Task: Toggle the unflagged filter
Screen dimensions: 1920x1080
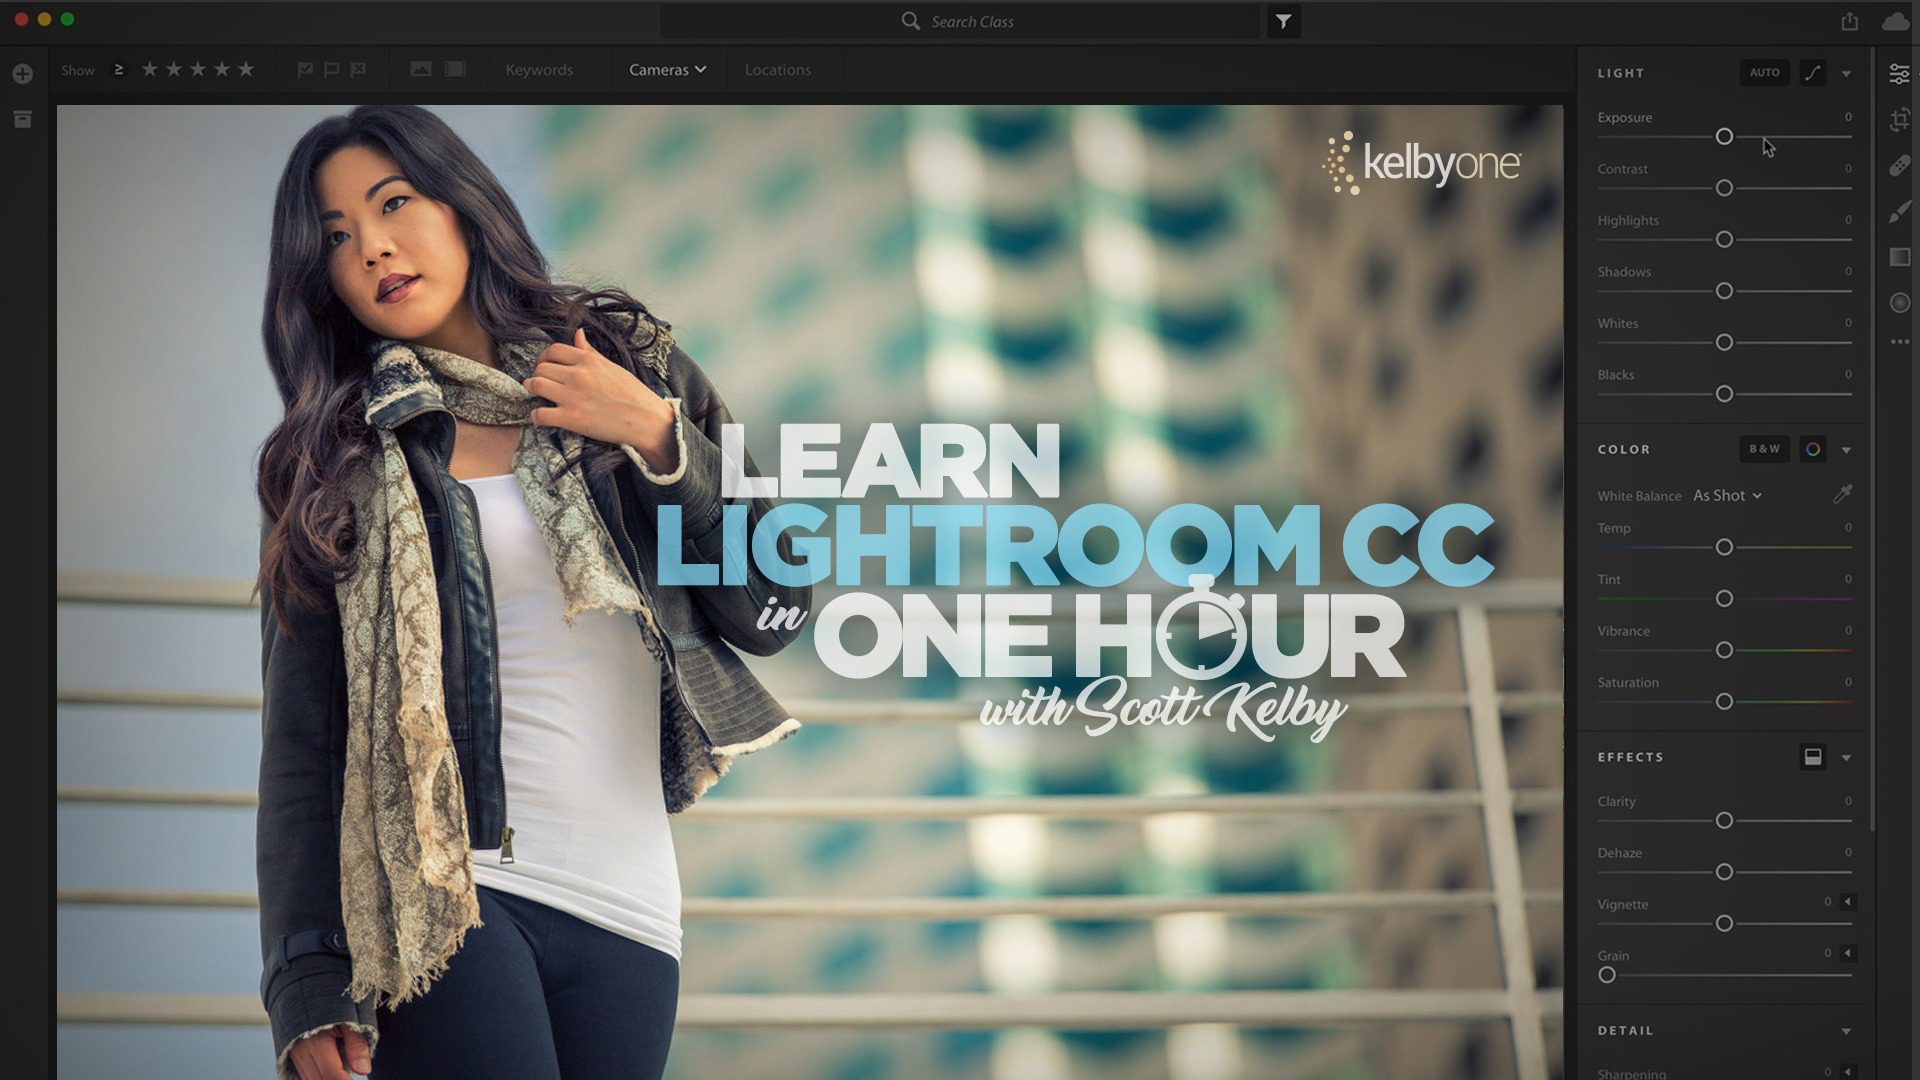Action: 332,69
